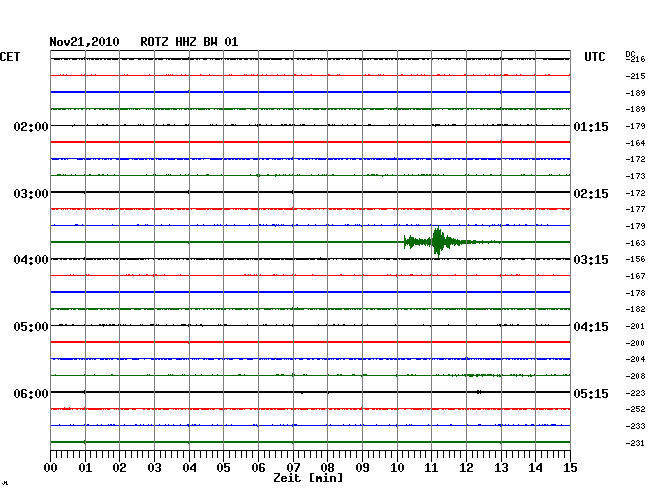
Task: Click minute tick label 09 on axis
Action: pos(362,468)
